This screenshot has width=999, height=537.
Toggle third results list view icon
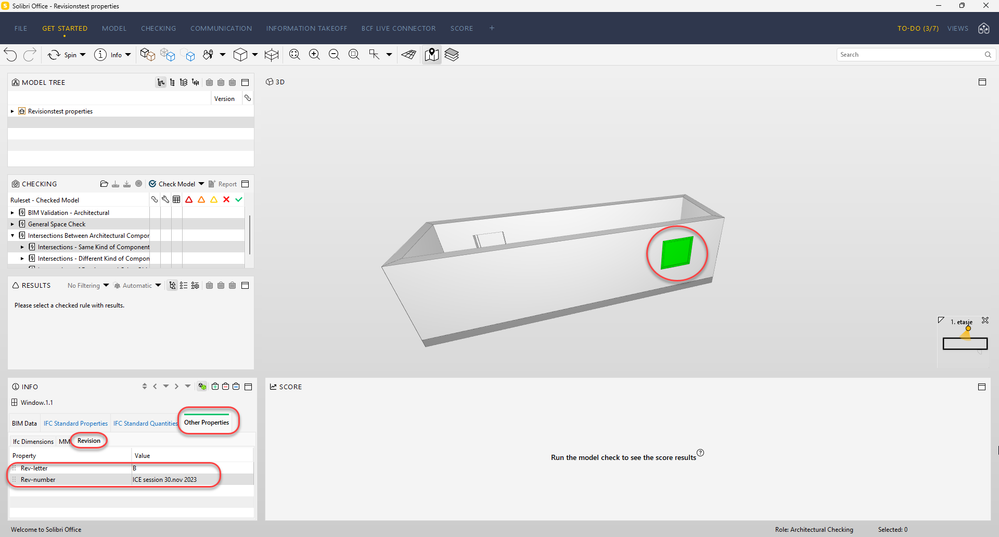tap(195, 285)
